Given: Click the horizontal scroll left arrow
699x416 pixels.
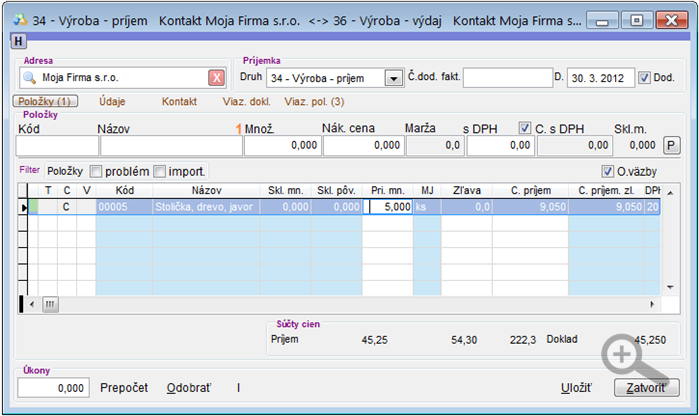Looking at the screenshot, I should (x=32, y=305).
